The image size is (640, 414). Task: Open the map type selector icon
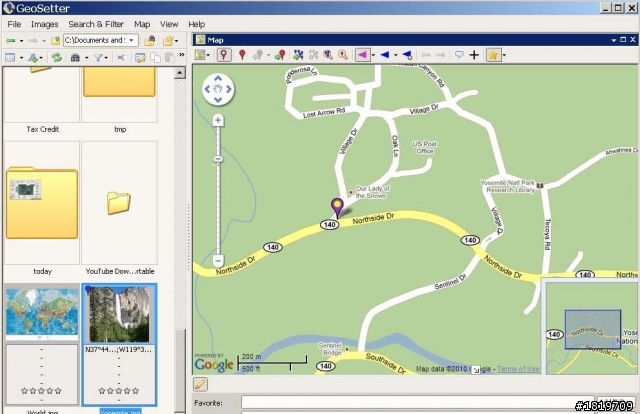point(200,55)
